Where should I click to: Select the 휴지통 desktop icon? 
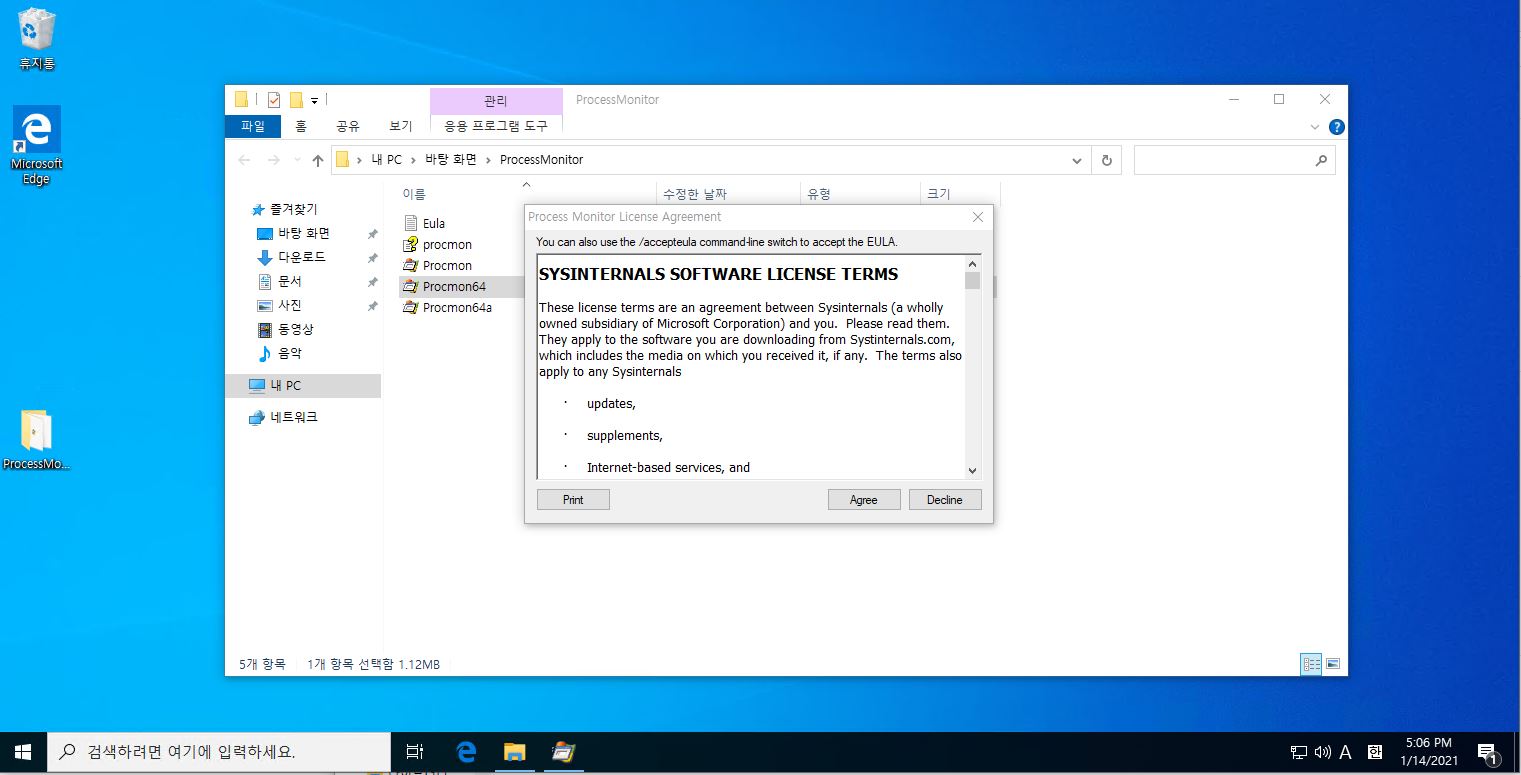point(37,40)
